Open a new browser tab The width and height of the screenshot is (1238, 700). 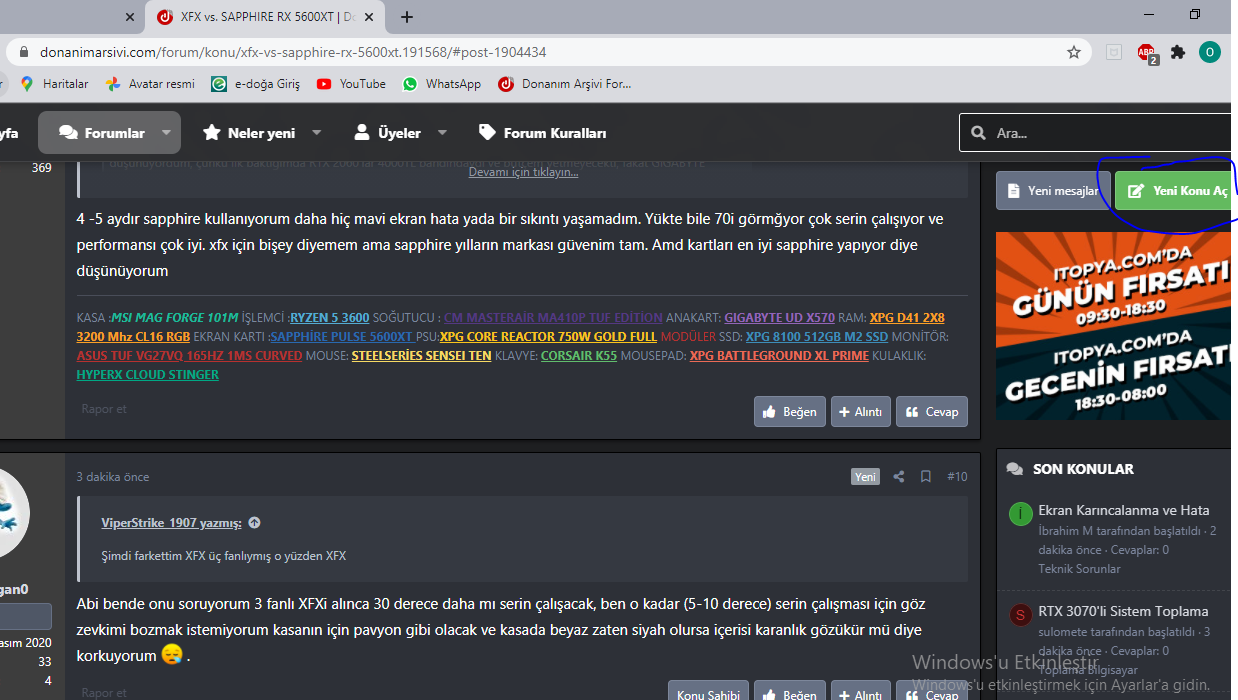pyautogui.click(x=407, y=16)
